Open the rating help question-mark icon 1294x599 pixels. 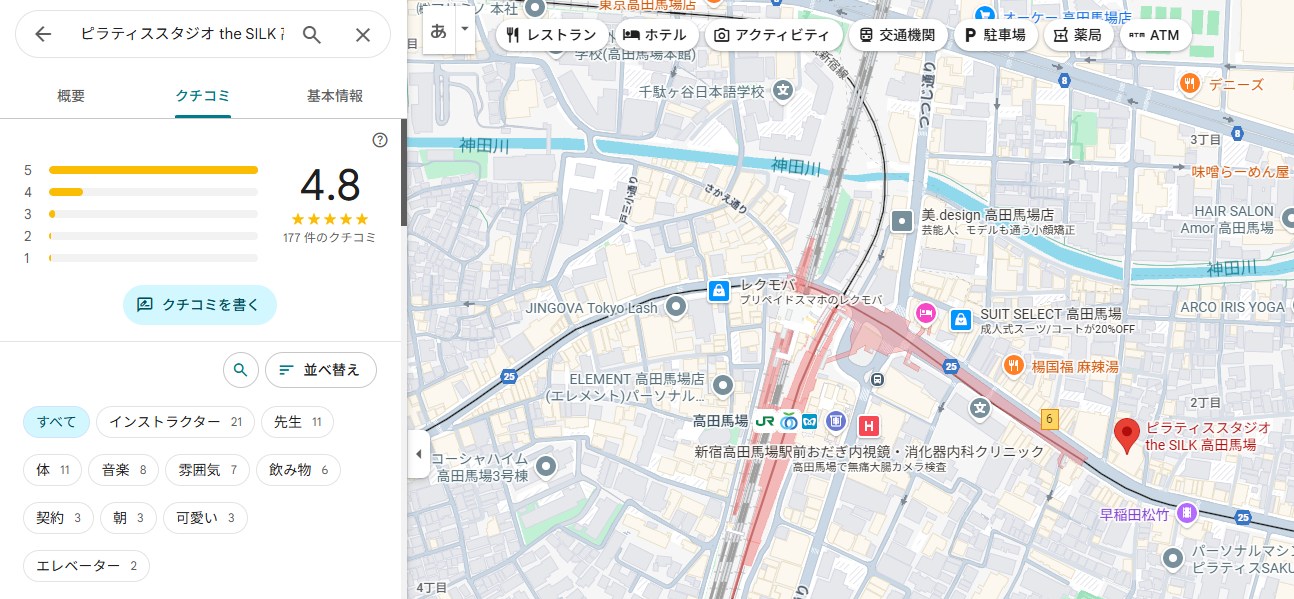[379, 140]
